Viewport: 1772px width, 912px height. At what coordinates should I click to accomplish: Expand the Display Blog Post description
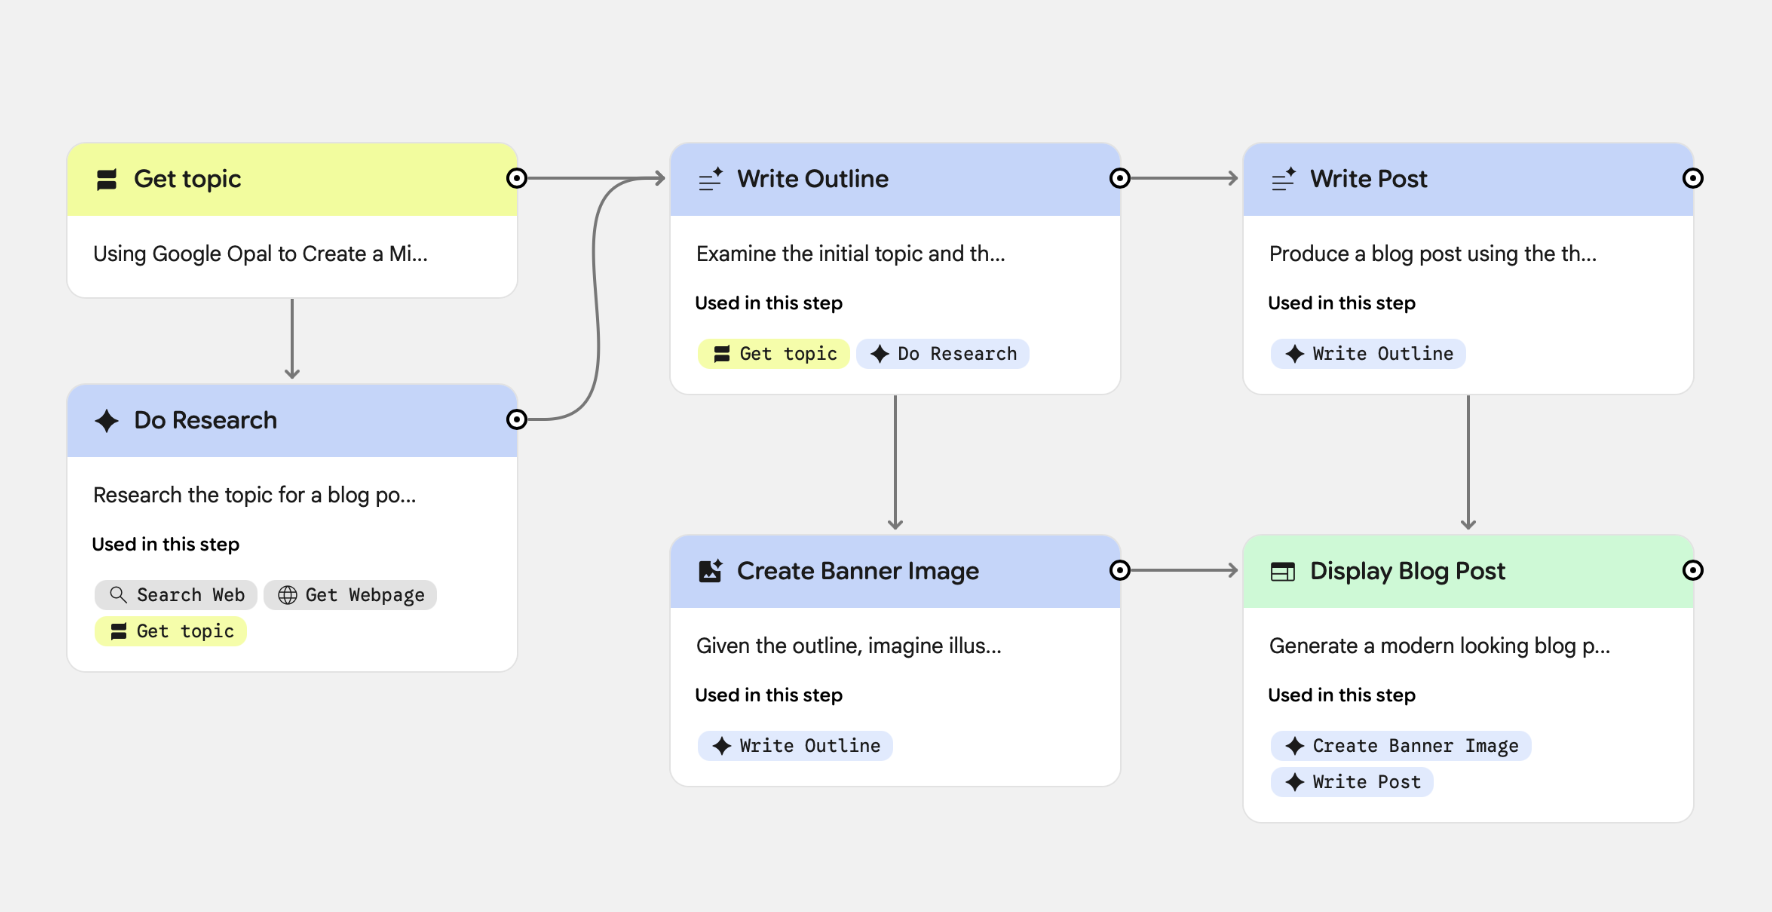point(1440,645)
